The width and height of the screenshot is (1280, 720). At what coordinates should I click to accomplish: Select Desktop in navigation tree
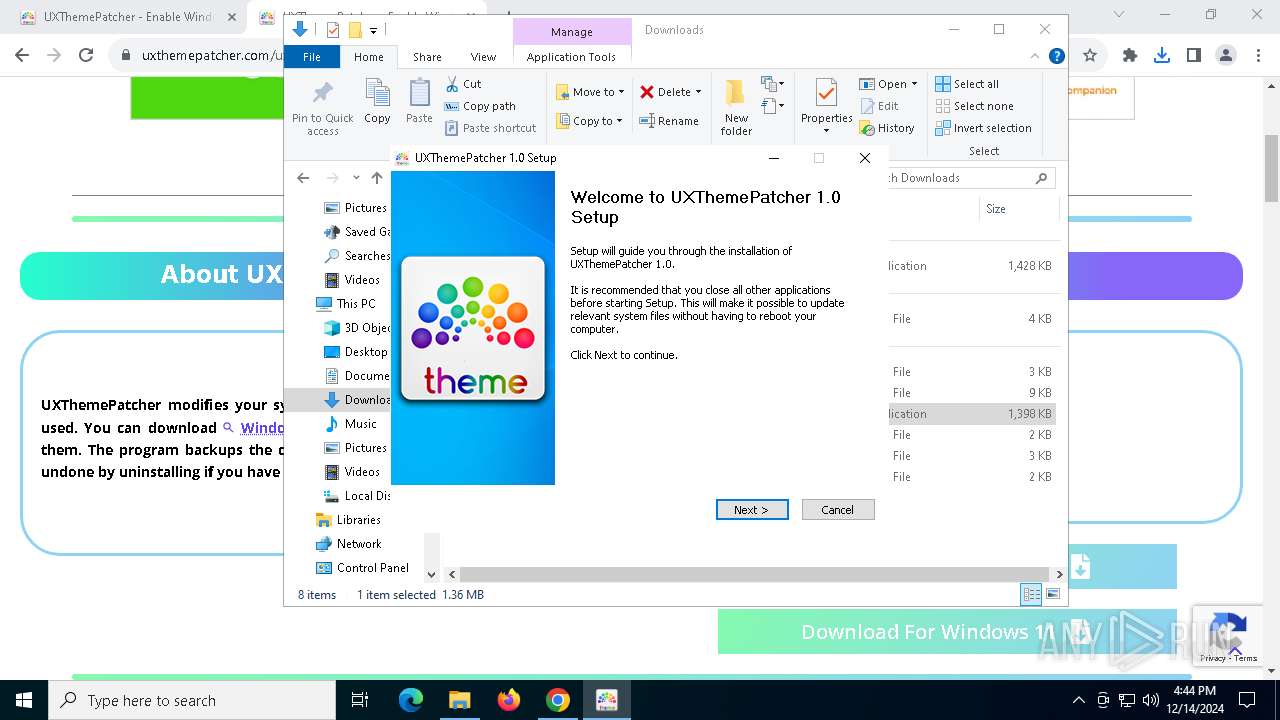click(356, 352)
